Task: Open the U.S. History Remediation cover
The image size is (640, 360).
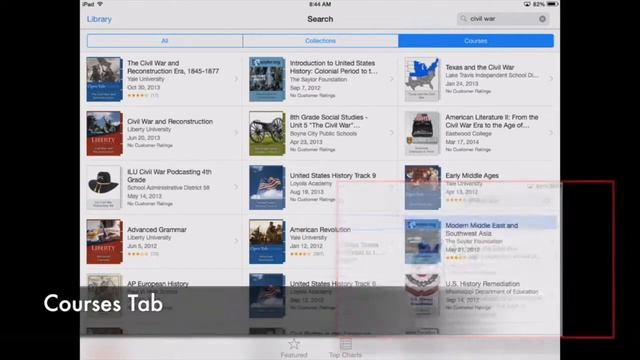Action: (422, 296)
